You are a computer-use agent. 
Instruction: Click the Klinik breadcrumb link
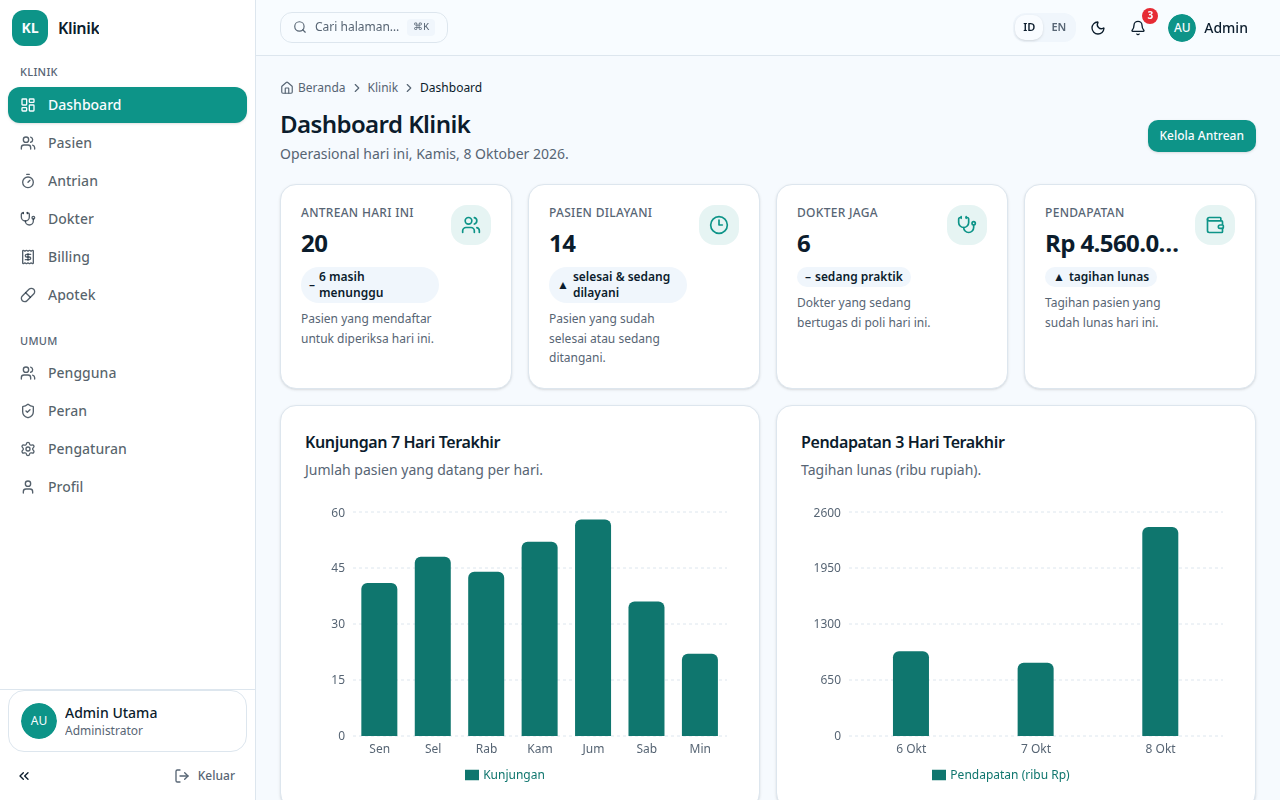point(383,88)
